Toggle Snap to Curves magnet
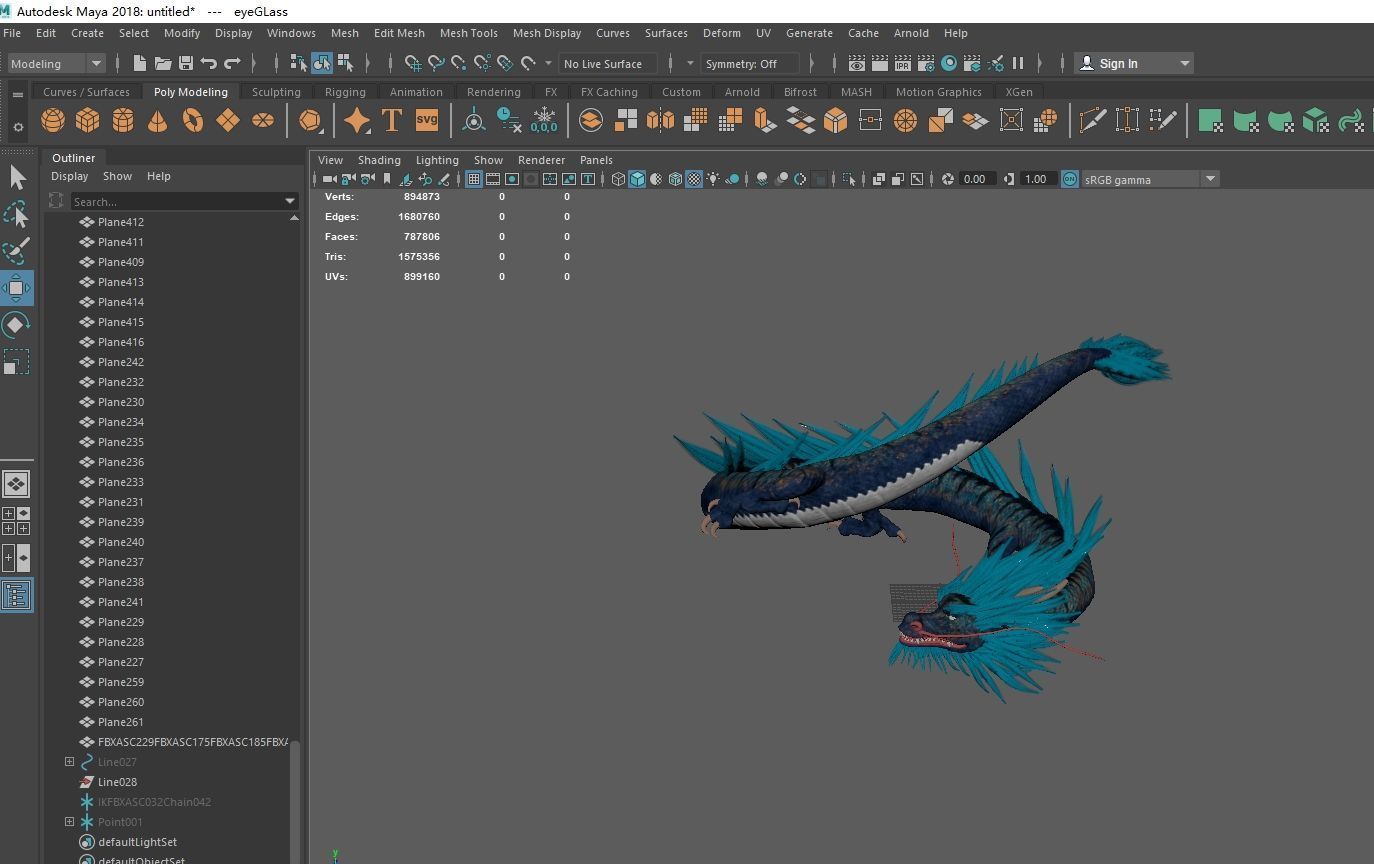The width and height of the screenshot is (1374, 864). [x=435, y=63]
